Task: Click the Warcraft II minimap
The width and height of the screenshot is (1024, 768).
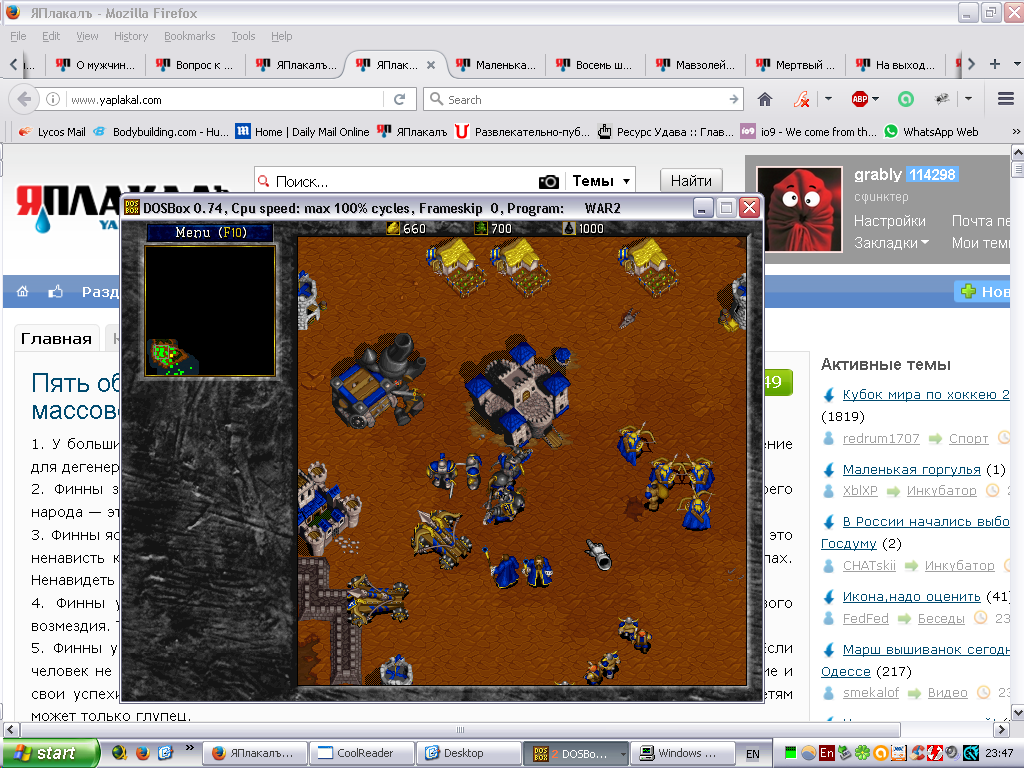Action: coord(210,311)
